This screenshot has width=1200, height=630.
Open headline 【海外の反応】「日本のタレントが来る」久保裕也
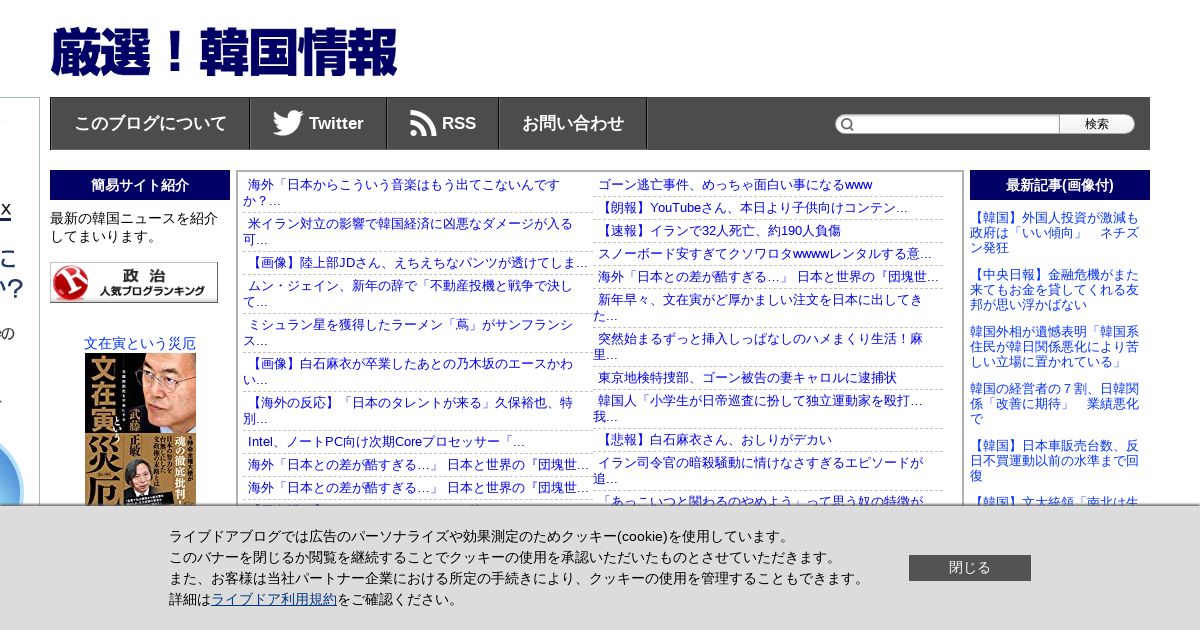point(409,411)
